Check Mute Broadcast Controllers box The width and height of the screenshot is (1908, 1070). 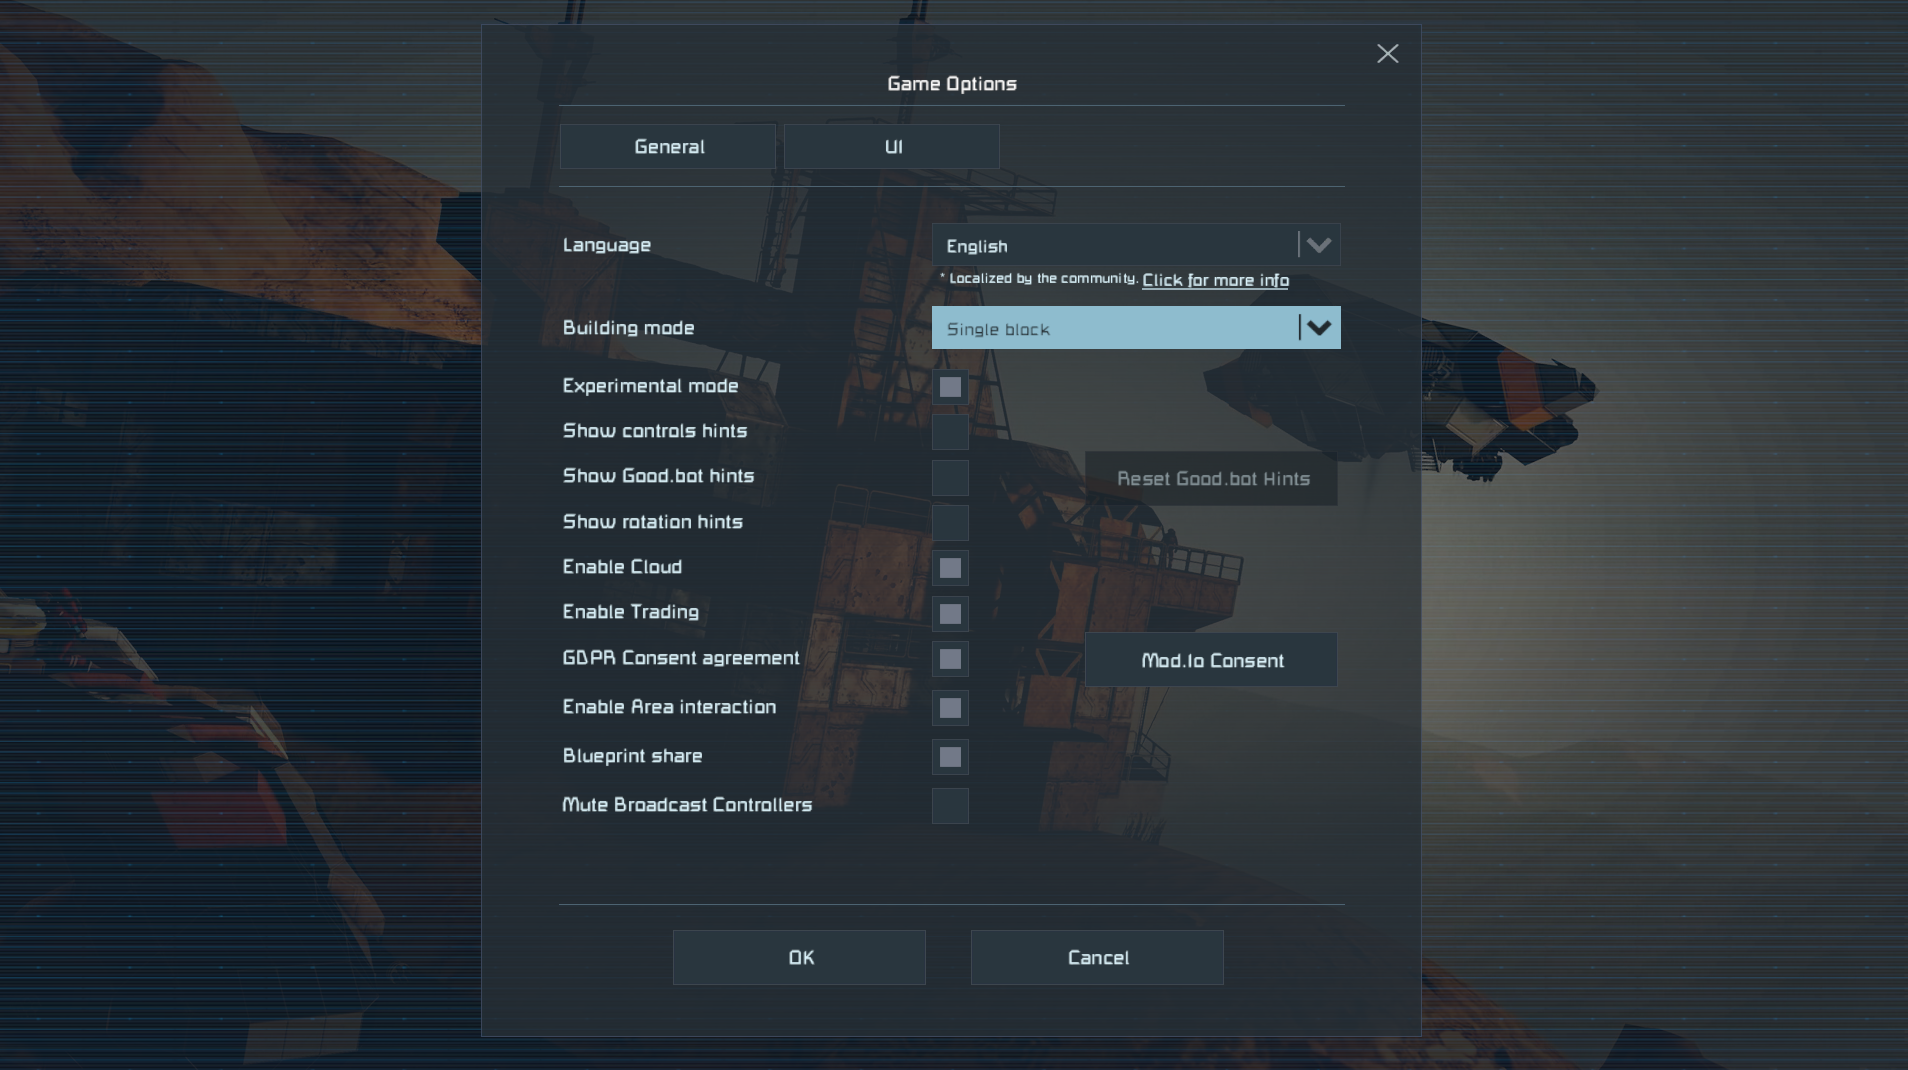tap(950, 806)
